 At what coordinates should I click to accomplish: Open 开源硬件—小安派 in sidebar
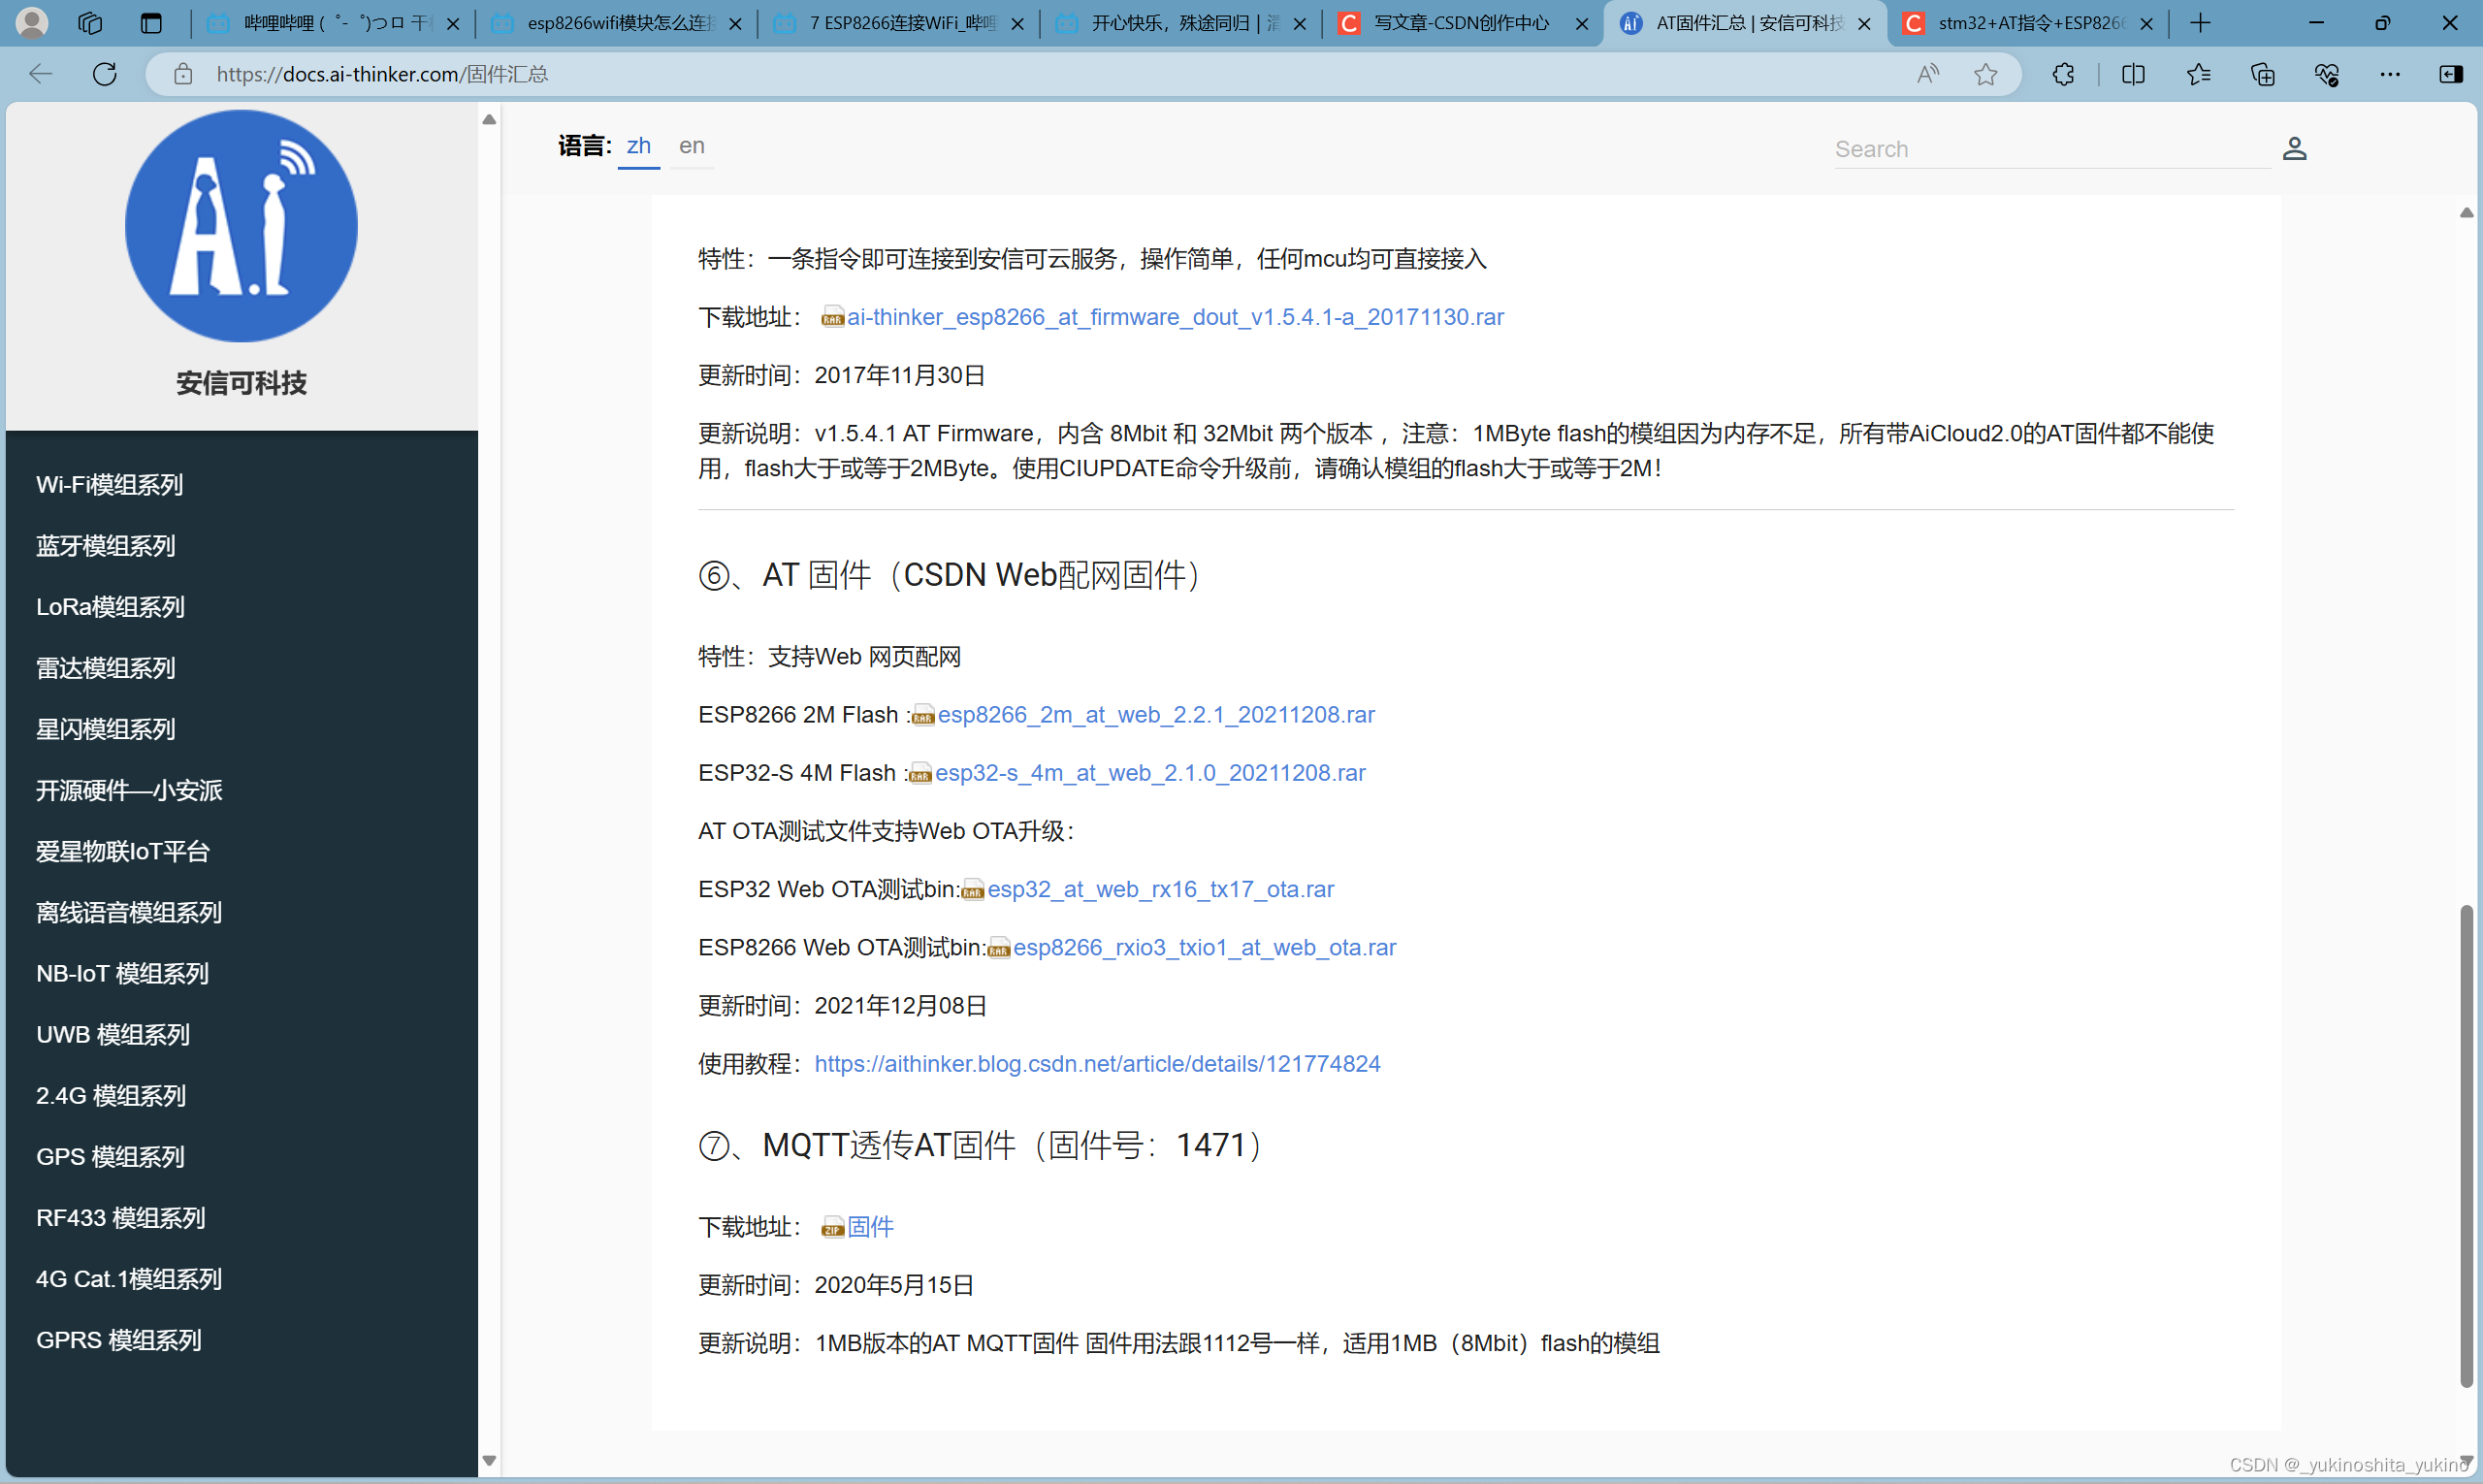pyautogui.click(x=129, y=790)
